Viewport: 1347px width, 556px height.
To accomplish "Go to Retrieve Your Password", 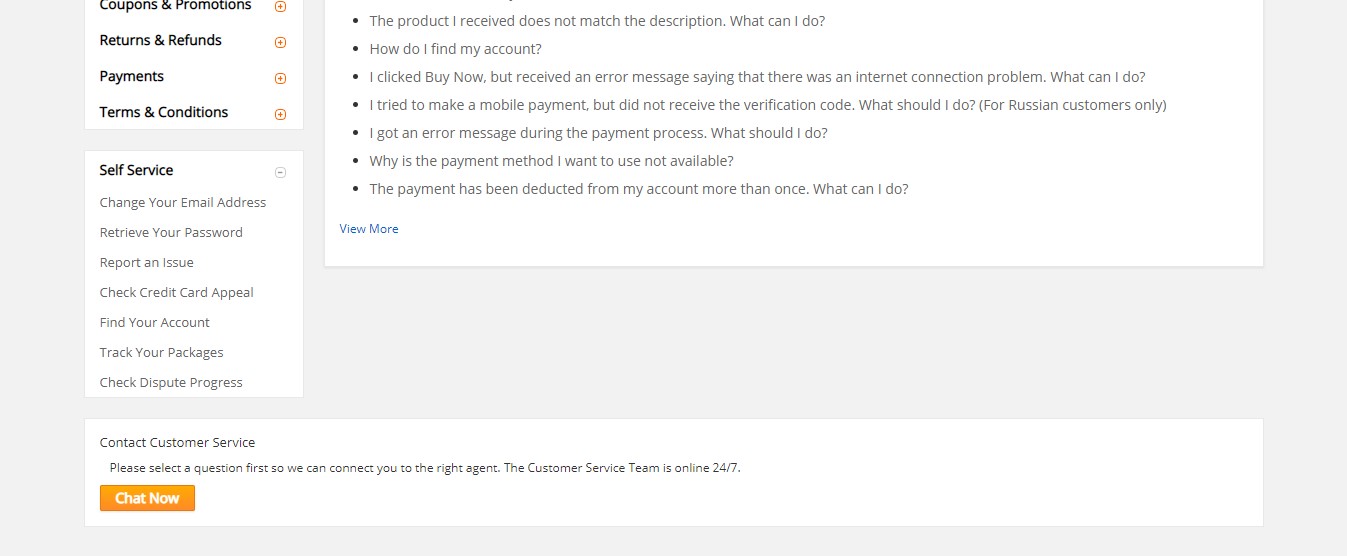I will (x=171, y=232).
